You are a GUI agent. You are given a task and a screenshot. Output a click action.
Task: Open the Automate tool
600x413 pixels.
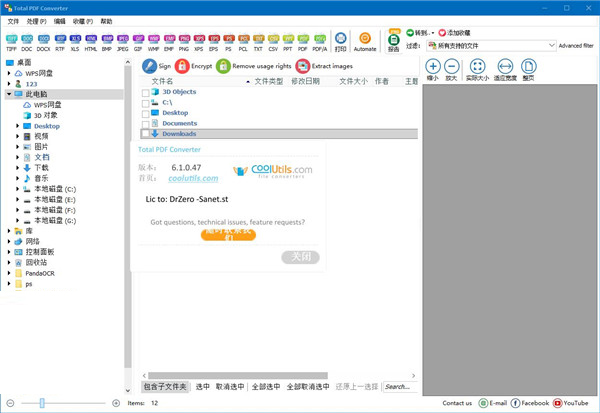365,42
